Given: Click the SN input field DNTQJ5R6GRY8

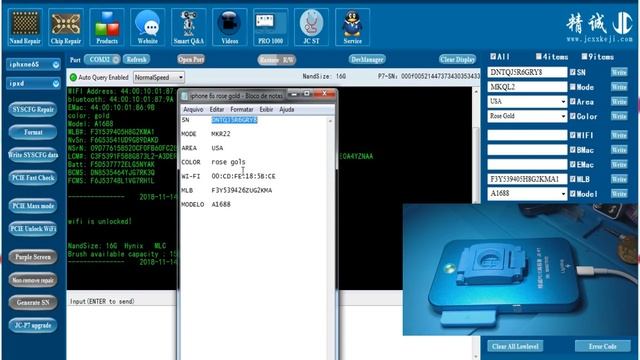Looking at the screenshot, I should (x=527, y=72).
